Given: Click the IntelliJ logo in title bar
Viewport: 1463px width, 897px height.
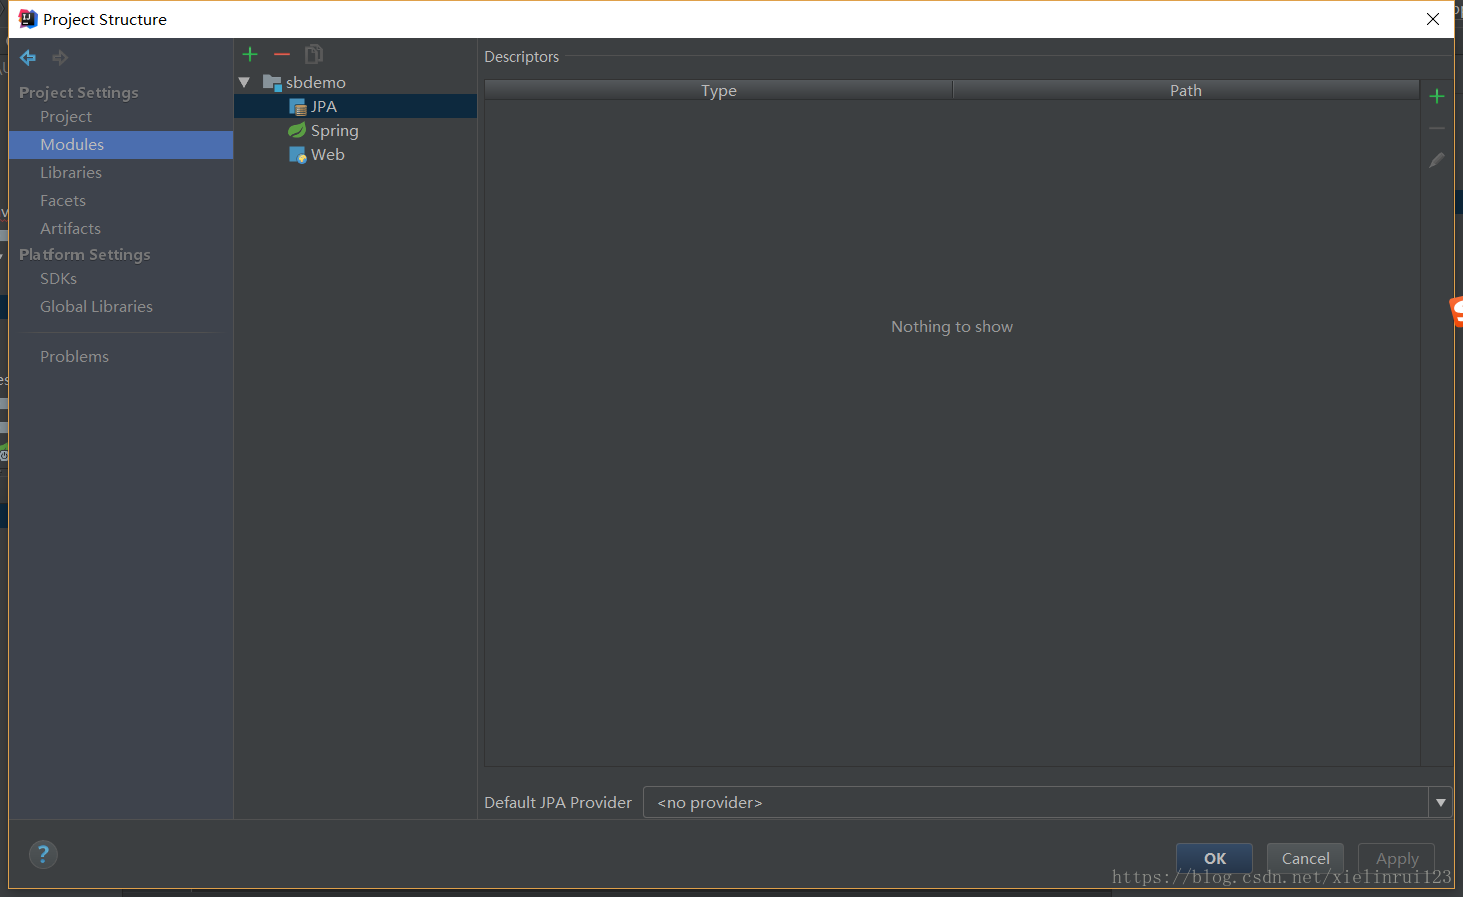Looking at the screenshot, I should tap(27, 19).
